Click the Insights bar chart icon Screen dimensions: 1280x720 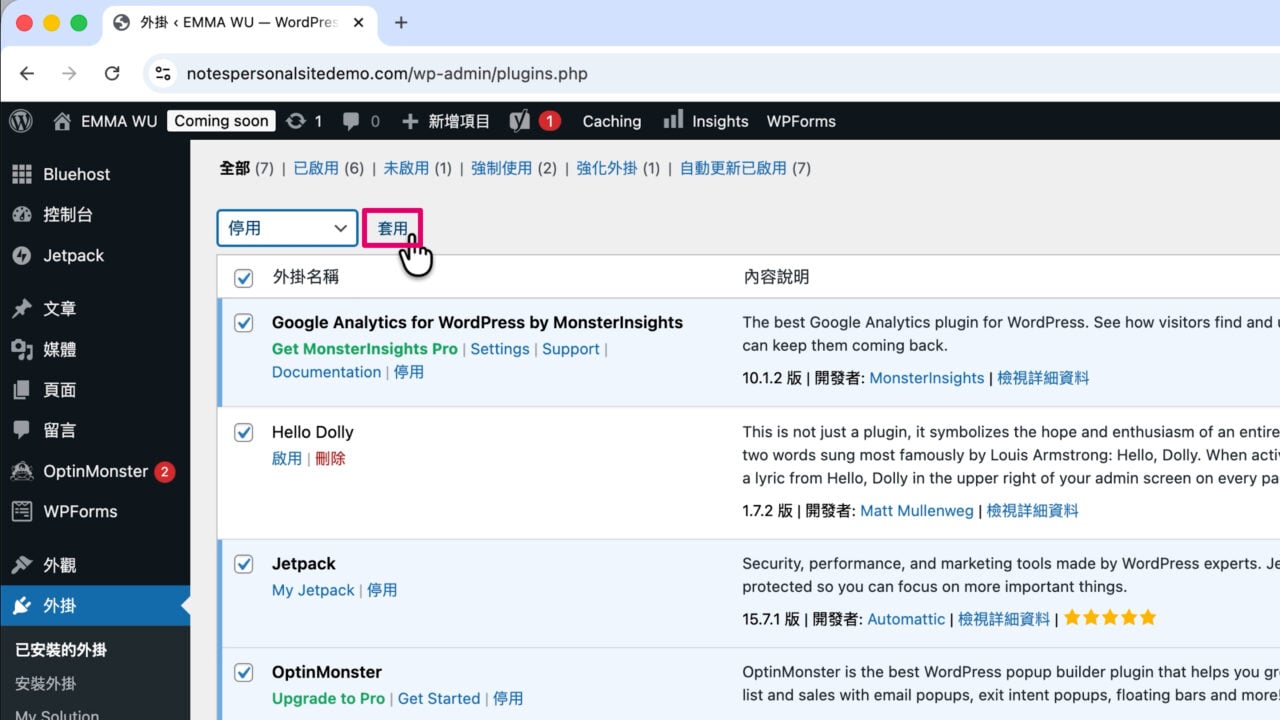(x=673, y=120)
